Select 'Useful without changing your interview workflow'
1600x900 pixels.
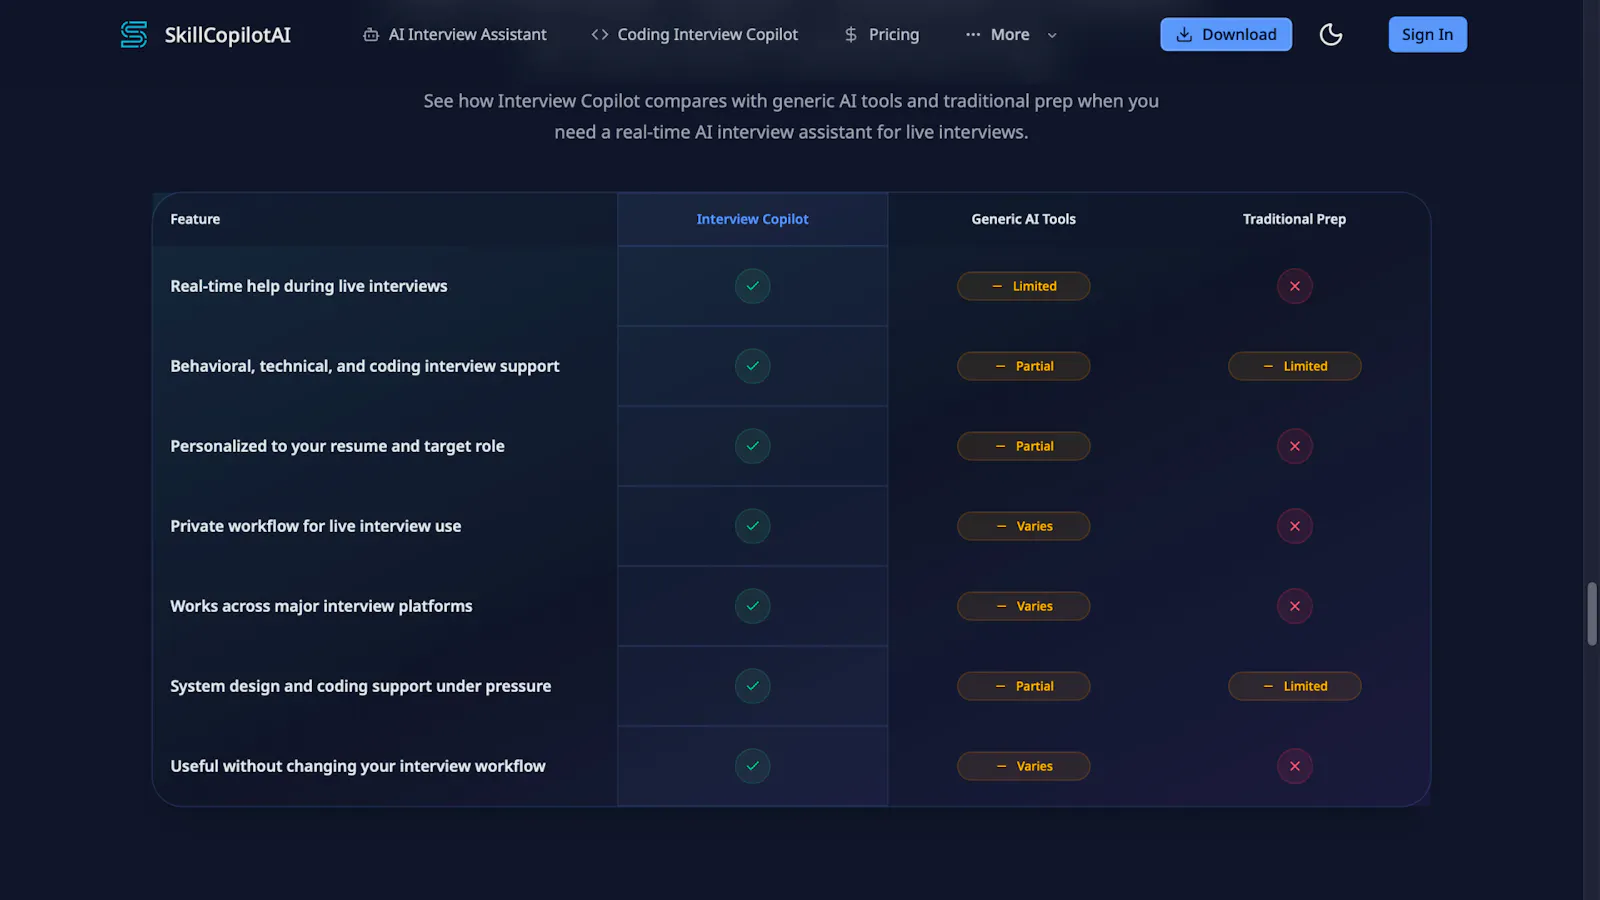click(x=358, y=766)
